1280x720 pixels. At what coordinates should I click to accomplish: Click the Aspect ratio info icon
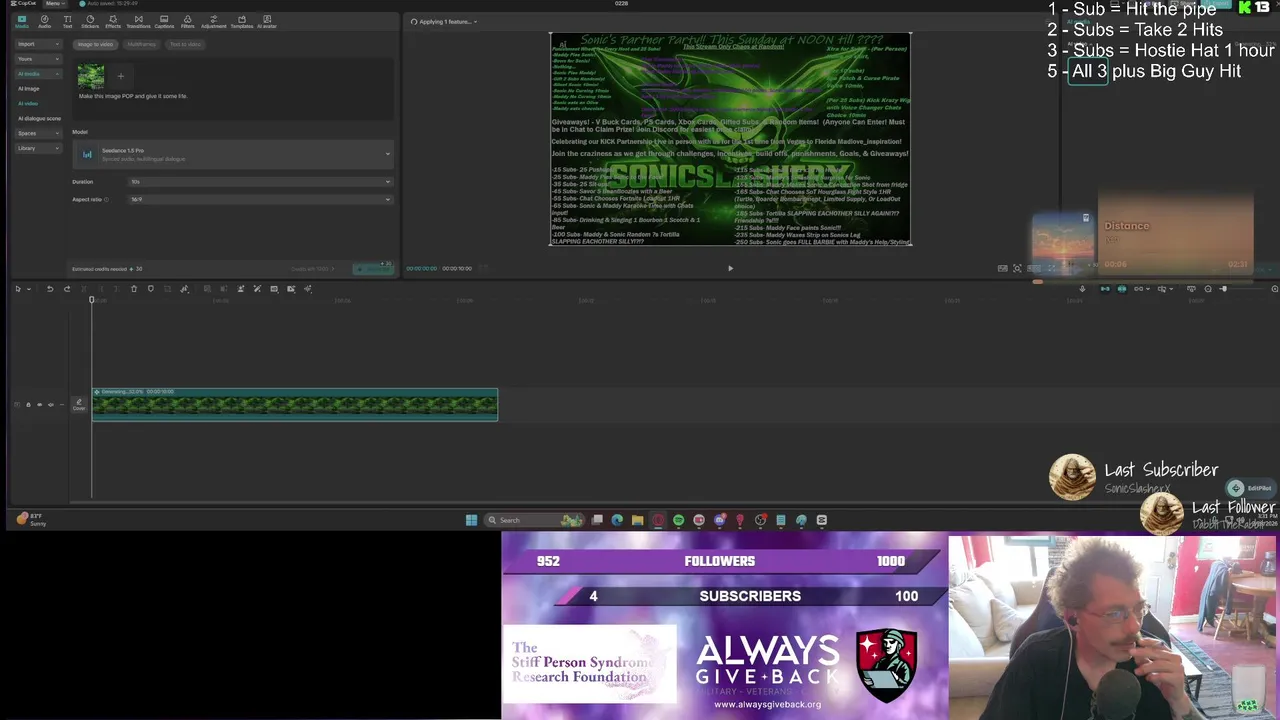[x=107, y=199]
